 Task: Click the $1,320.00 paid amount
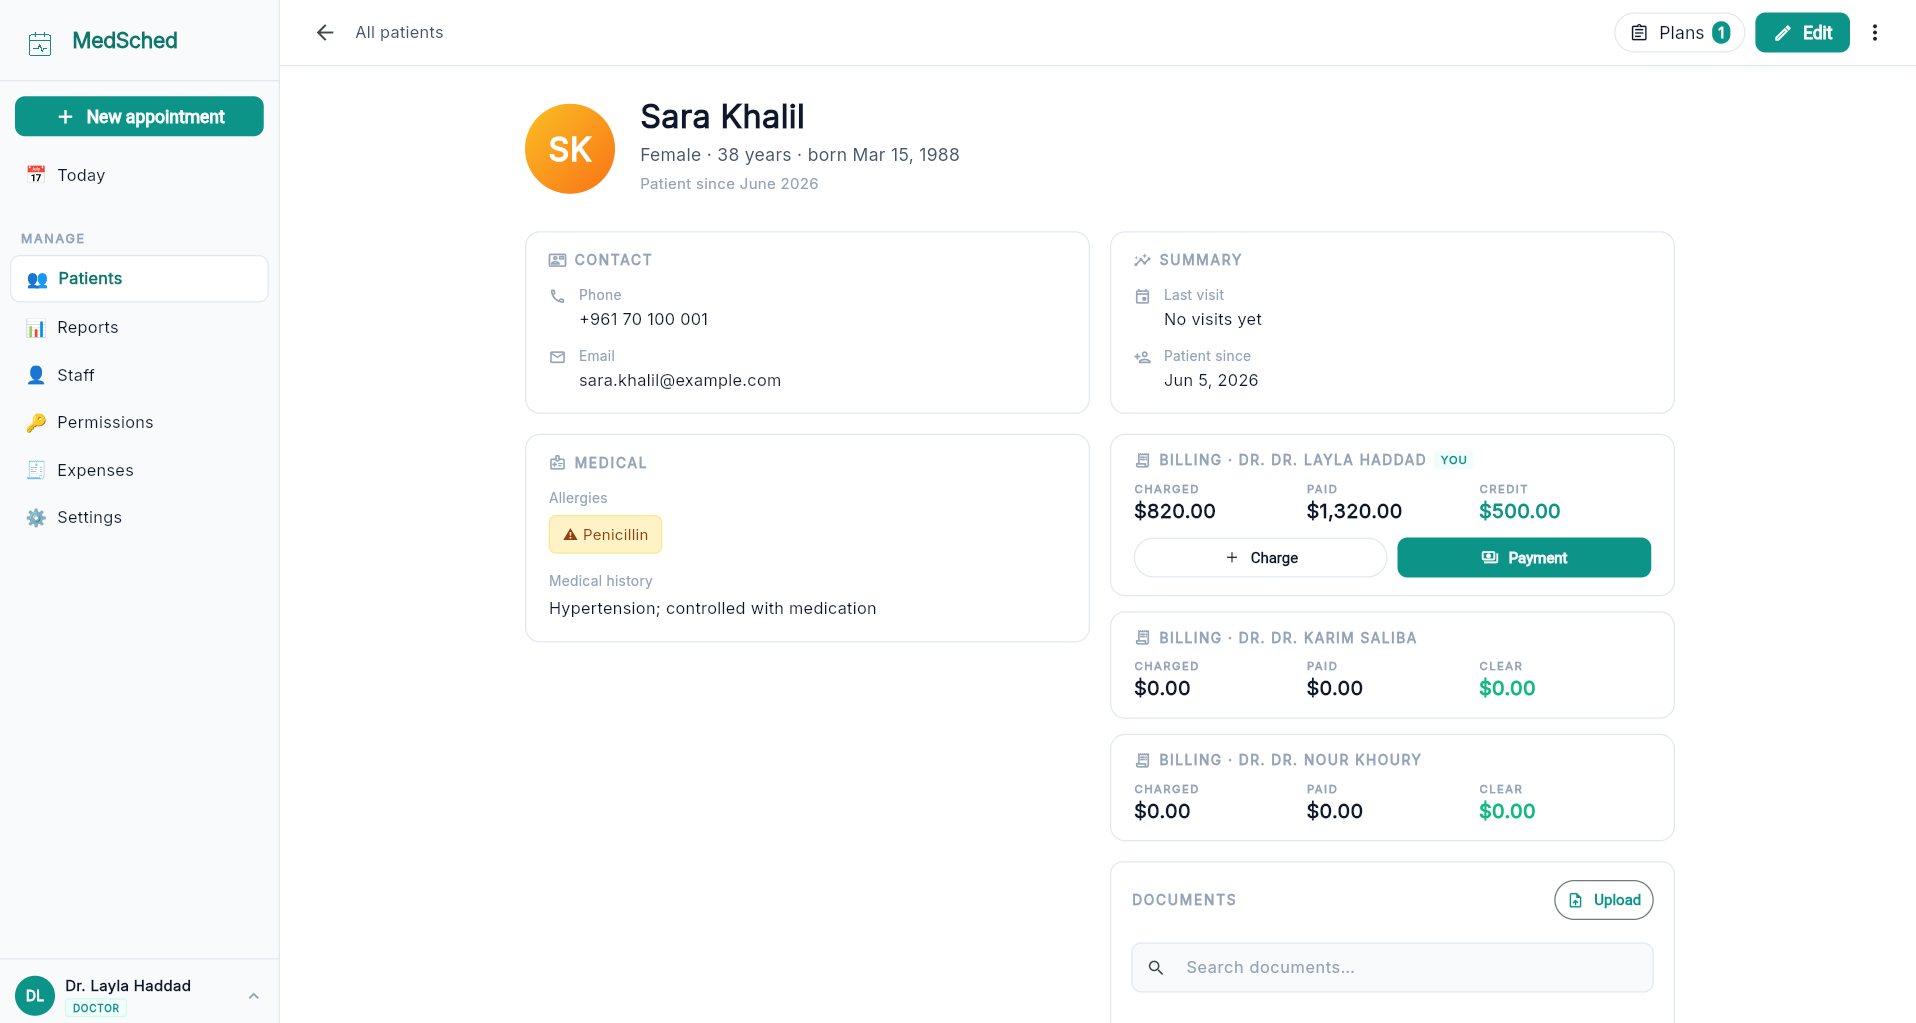point(1354,512)
